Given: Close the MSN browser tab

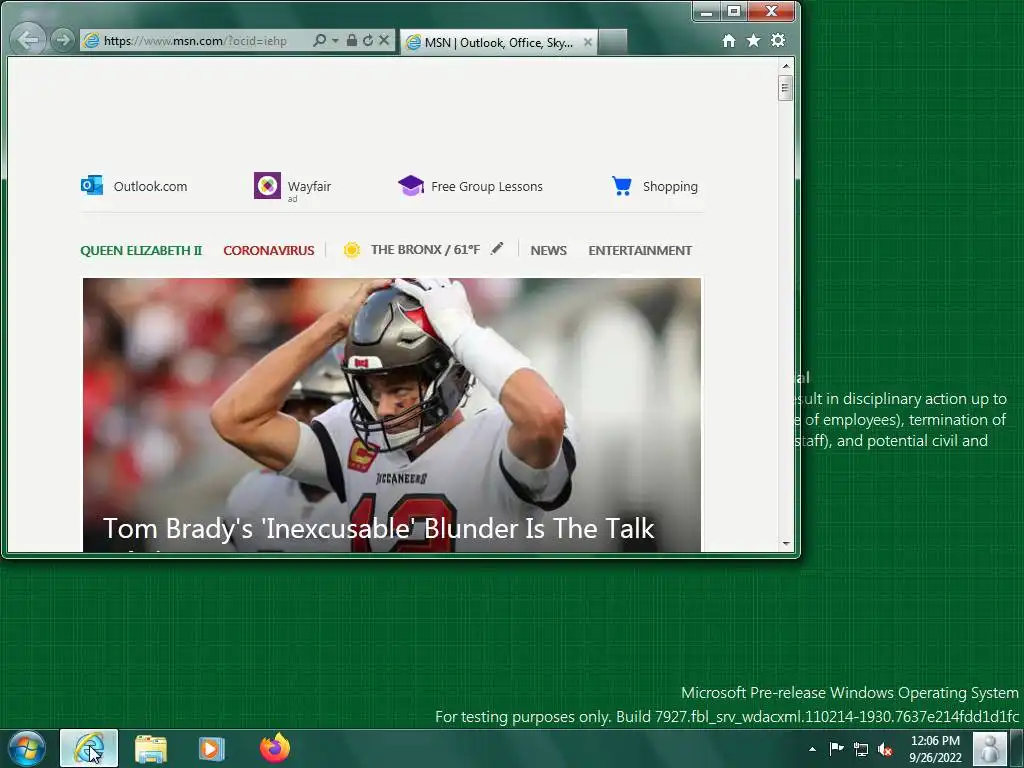Looking at the screenshot, I should [588, 42].
